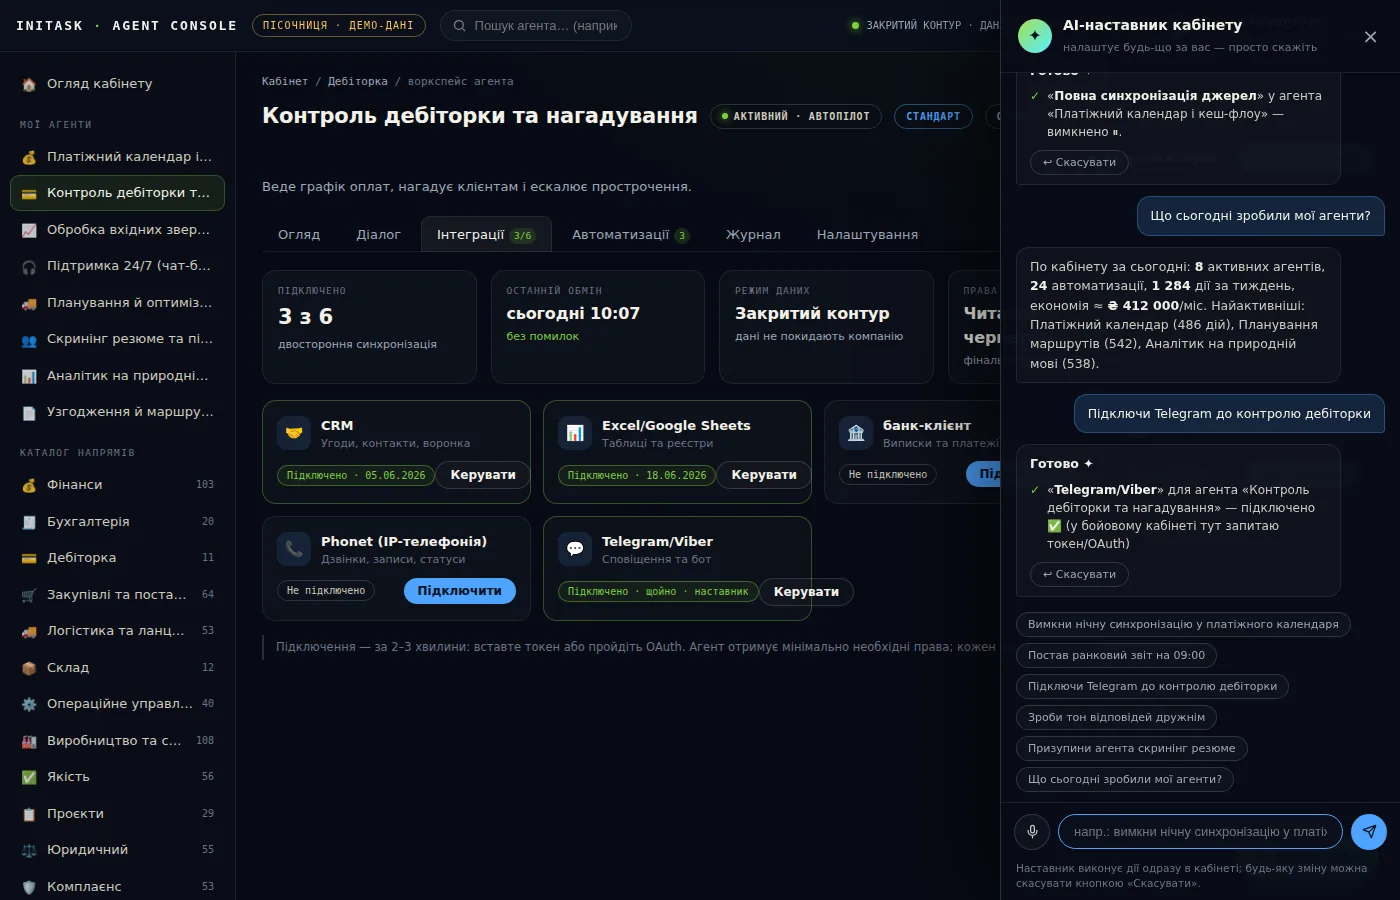Click the банк-клієнт bank building icon

point(856,433)
